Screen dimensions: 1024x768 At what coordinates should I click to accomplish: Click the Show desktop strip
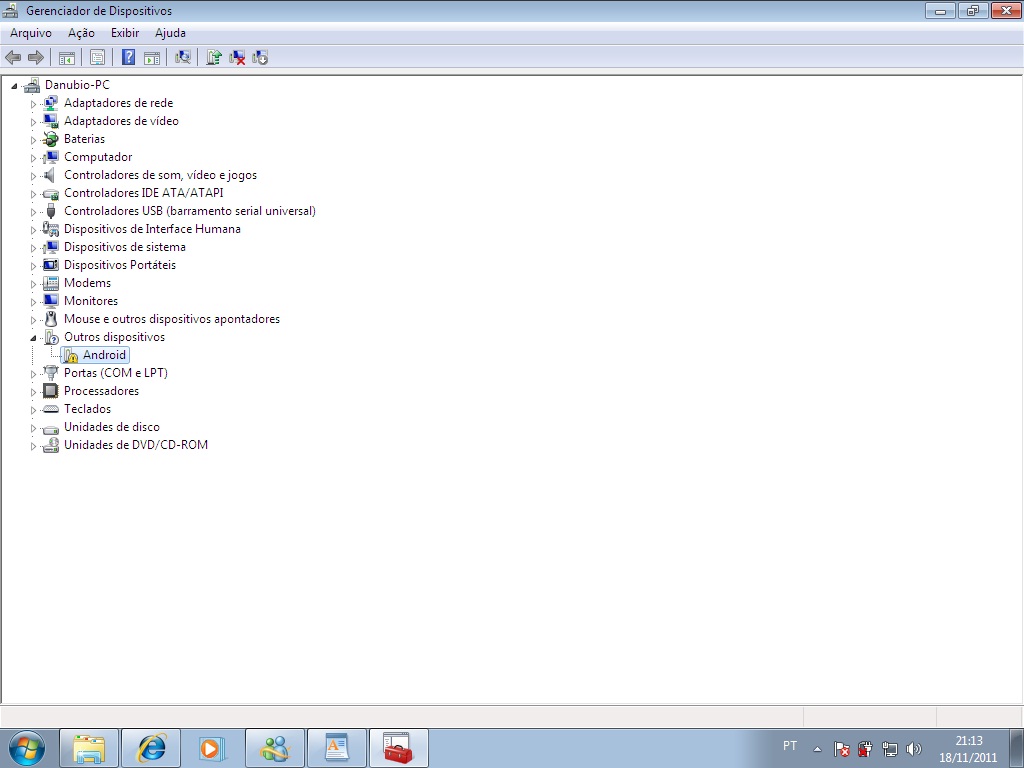click(1018, 748)
